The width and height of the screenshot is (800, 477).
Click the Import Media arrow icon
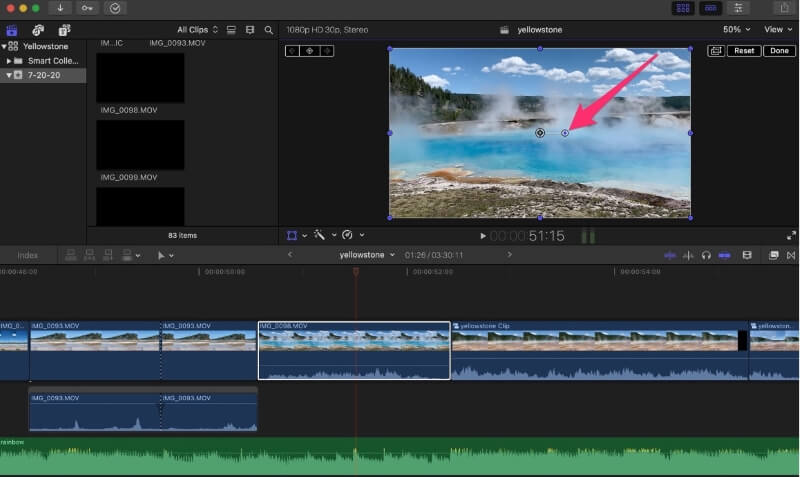pyautogui.click(x=60, y=8)
